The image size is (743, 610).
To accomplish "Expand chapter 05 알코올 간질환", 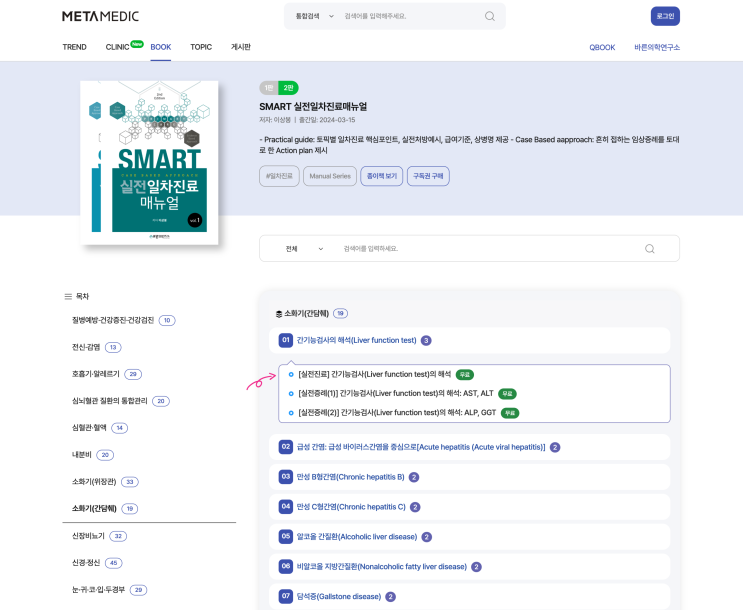I will click(x=469, y=537).
